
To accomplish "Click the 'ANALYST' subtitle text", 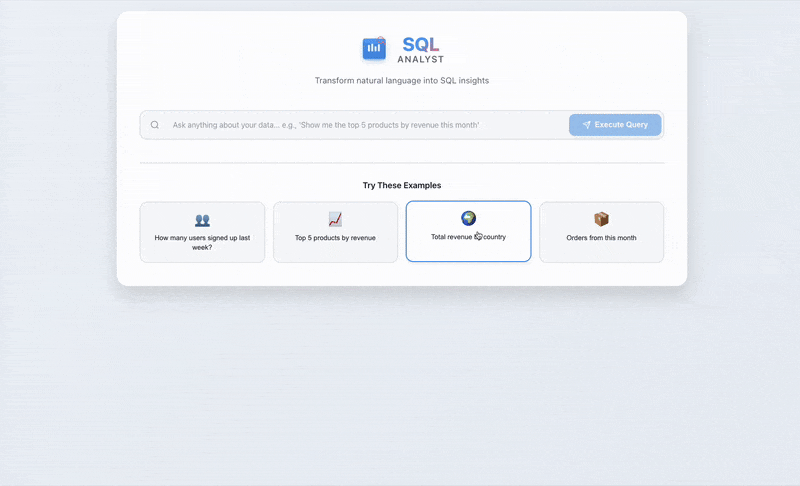I will coord(420,60).
